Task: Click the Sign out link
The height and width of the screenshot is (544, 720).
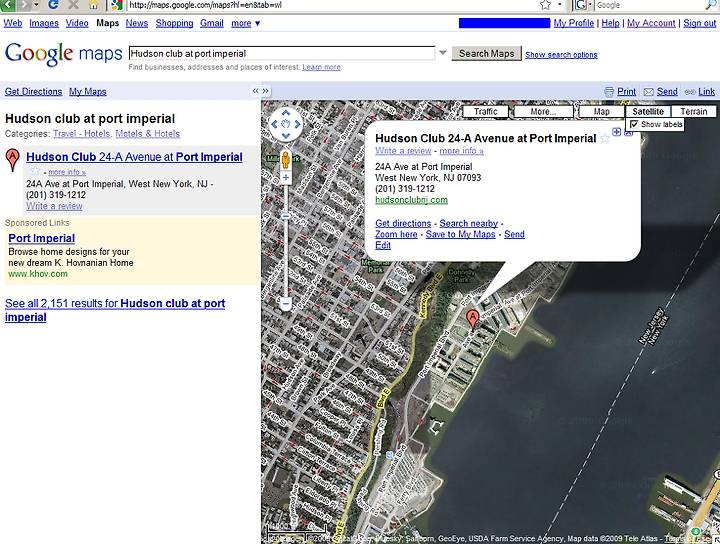Action: click(x=700, y=23)
